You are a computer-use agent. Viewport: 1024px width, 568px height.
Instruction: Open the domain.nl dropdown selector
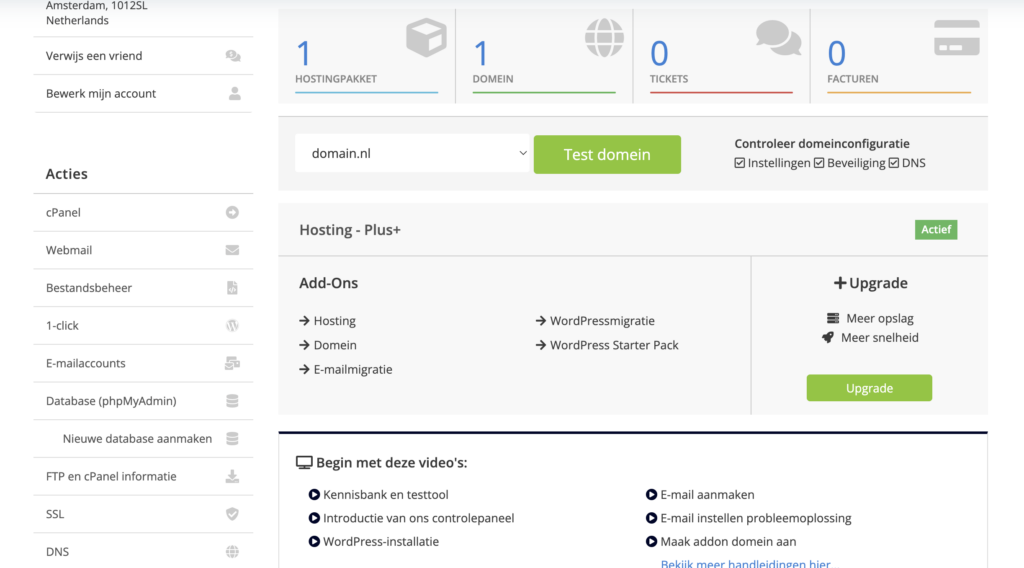pyautogui.click(x=412, y=154)
